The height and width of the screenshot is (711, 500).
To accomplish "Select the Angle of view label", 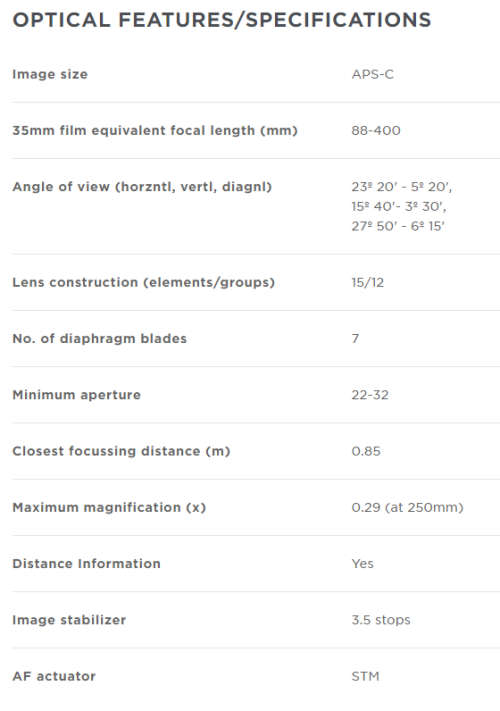I will pyautogui.click(x=142, y=187).
